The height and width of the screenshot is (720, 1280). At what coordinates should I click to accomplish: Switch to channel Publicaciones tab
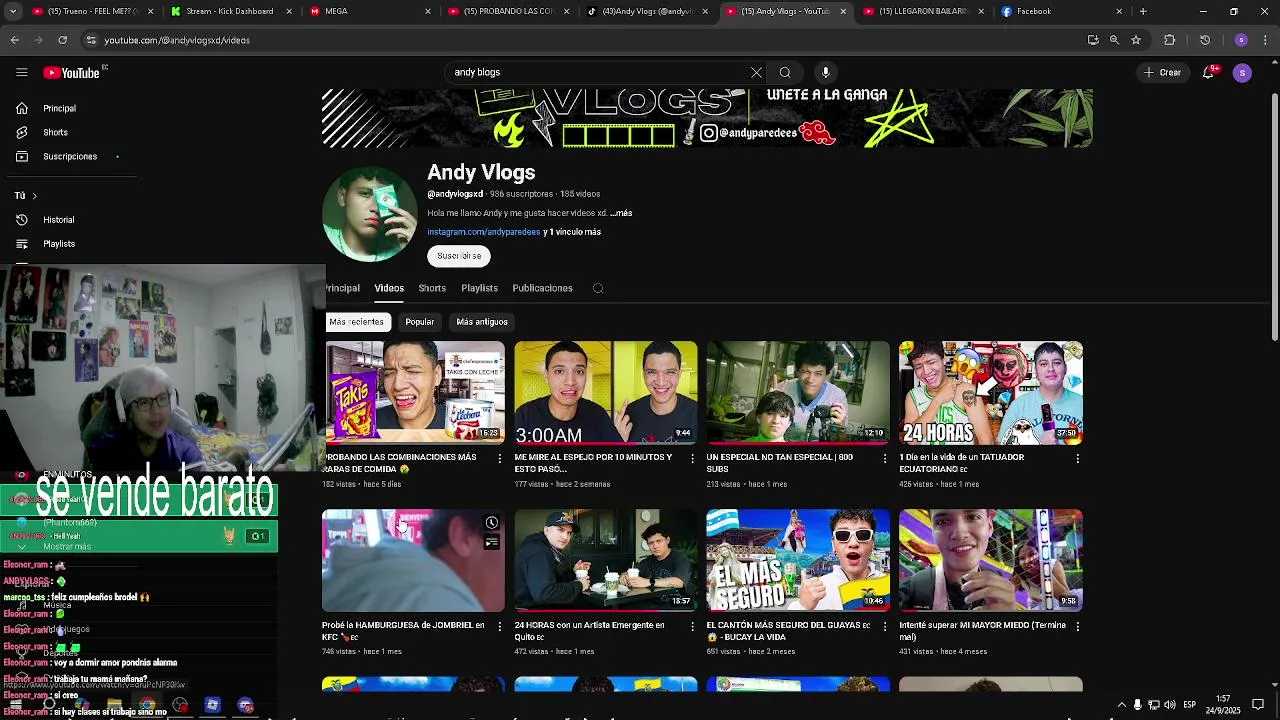[x=542, y=288]
